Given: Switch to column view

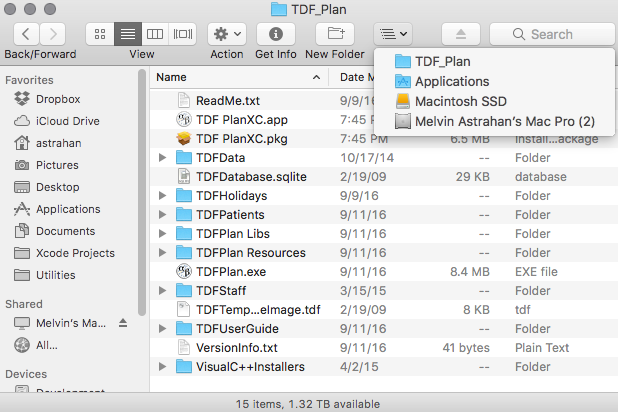Looking at the screenshot, I should pos(155,34).
